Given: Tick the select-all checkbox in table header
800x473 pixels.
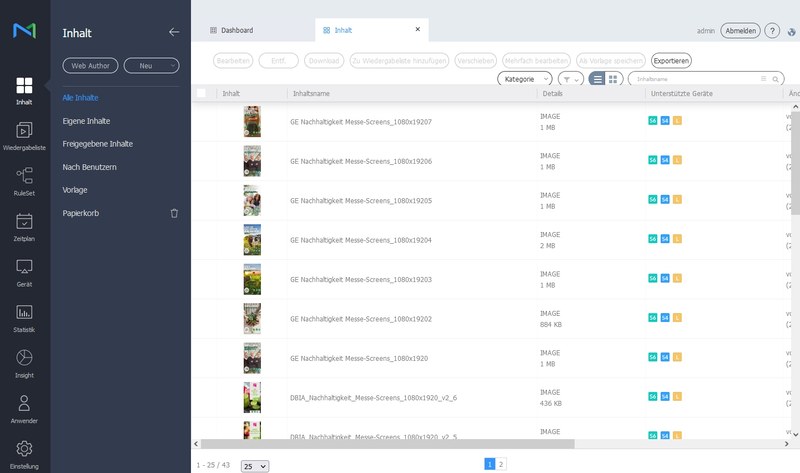Looking at the screenshot, I should point(201,93).
